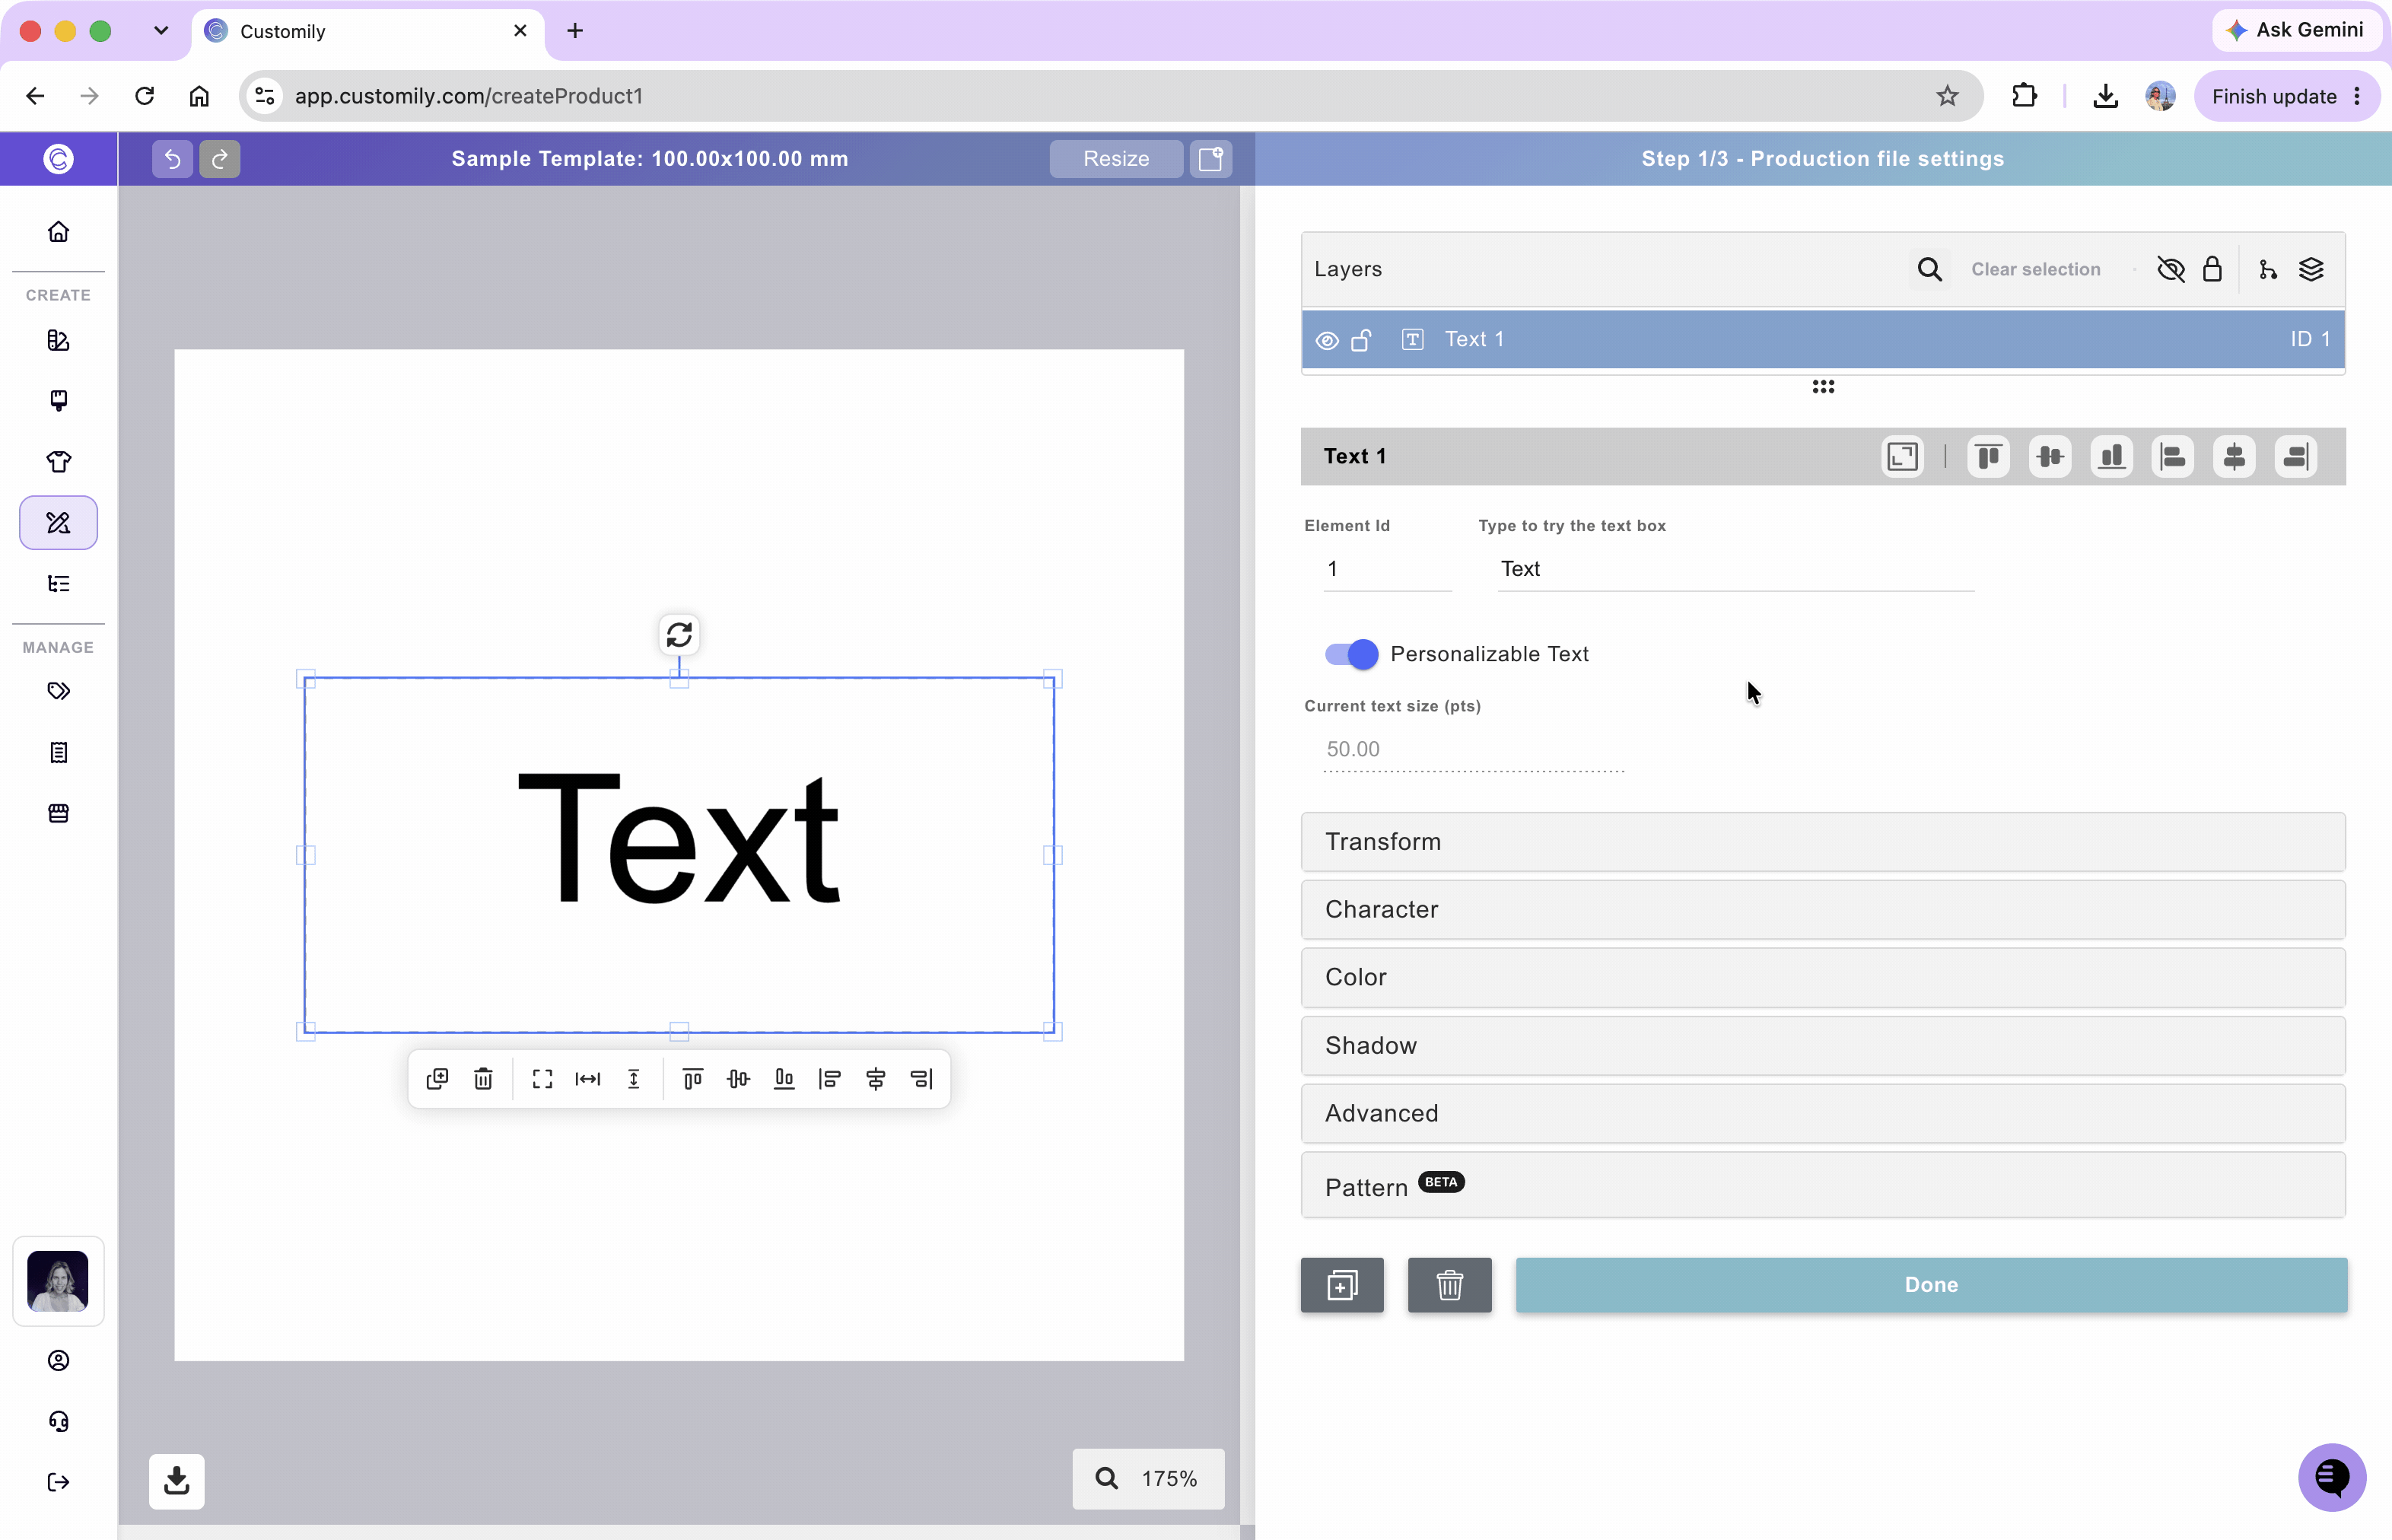
Task: Fit text width using canvas toolbar icon
Action: 588,1079
